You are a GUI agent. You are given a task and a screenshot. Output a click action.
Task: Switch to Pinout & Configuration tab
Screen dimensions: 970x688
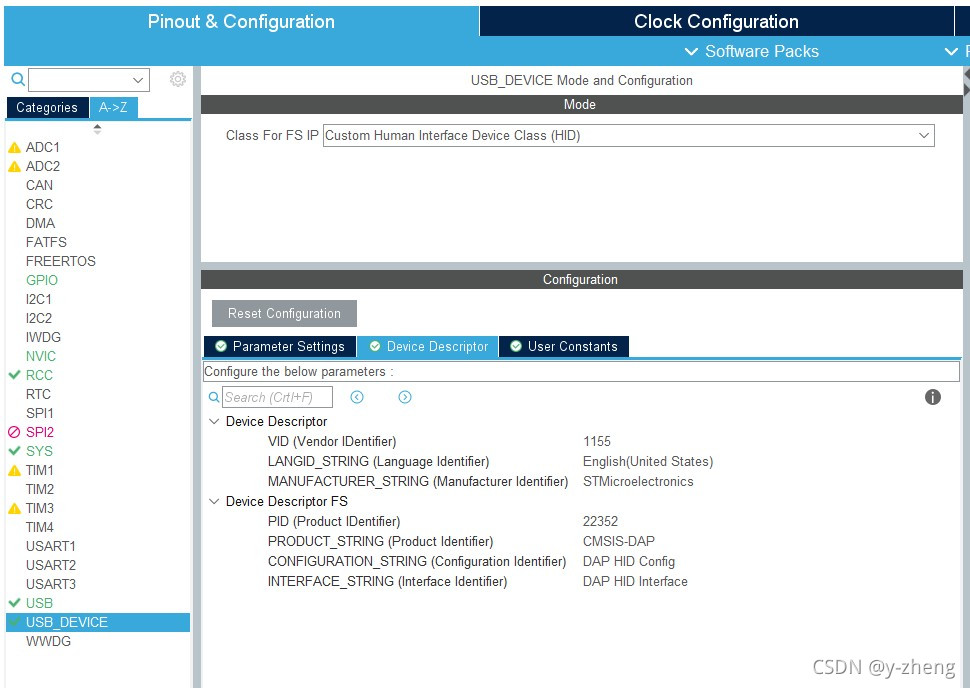241,22
